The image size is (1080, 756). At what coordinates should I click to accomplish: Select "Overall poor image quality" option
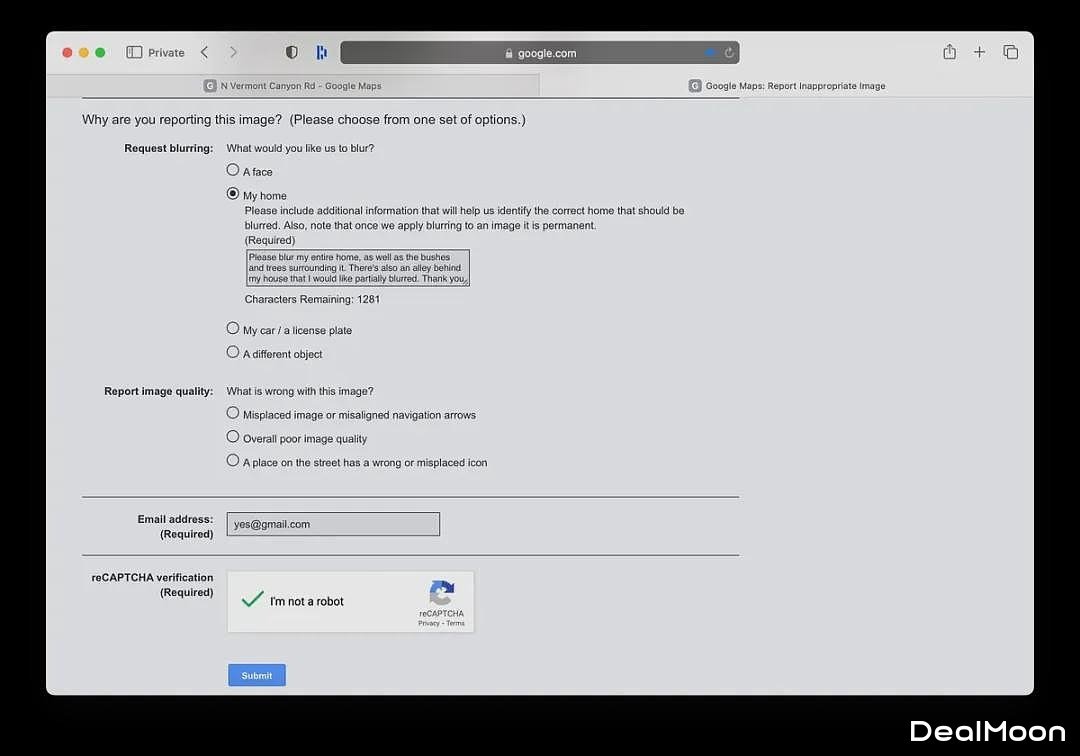233,437
